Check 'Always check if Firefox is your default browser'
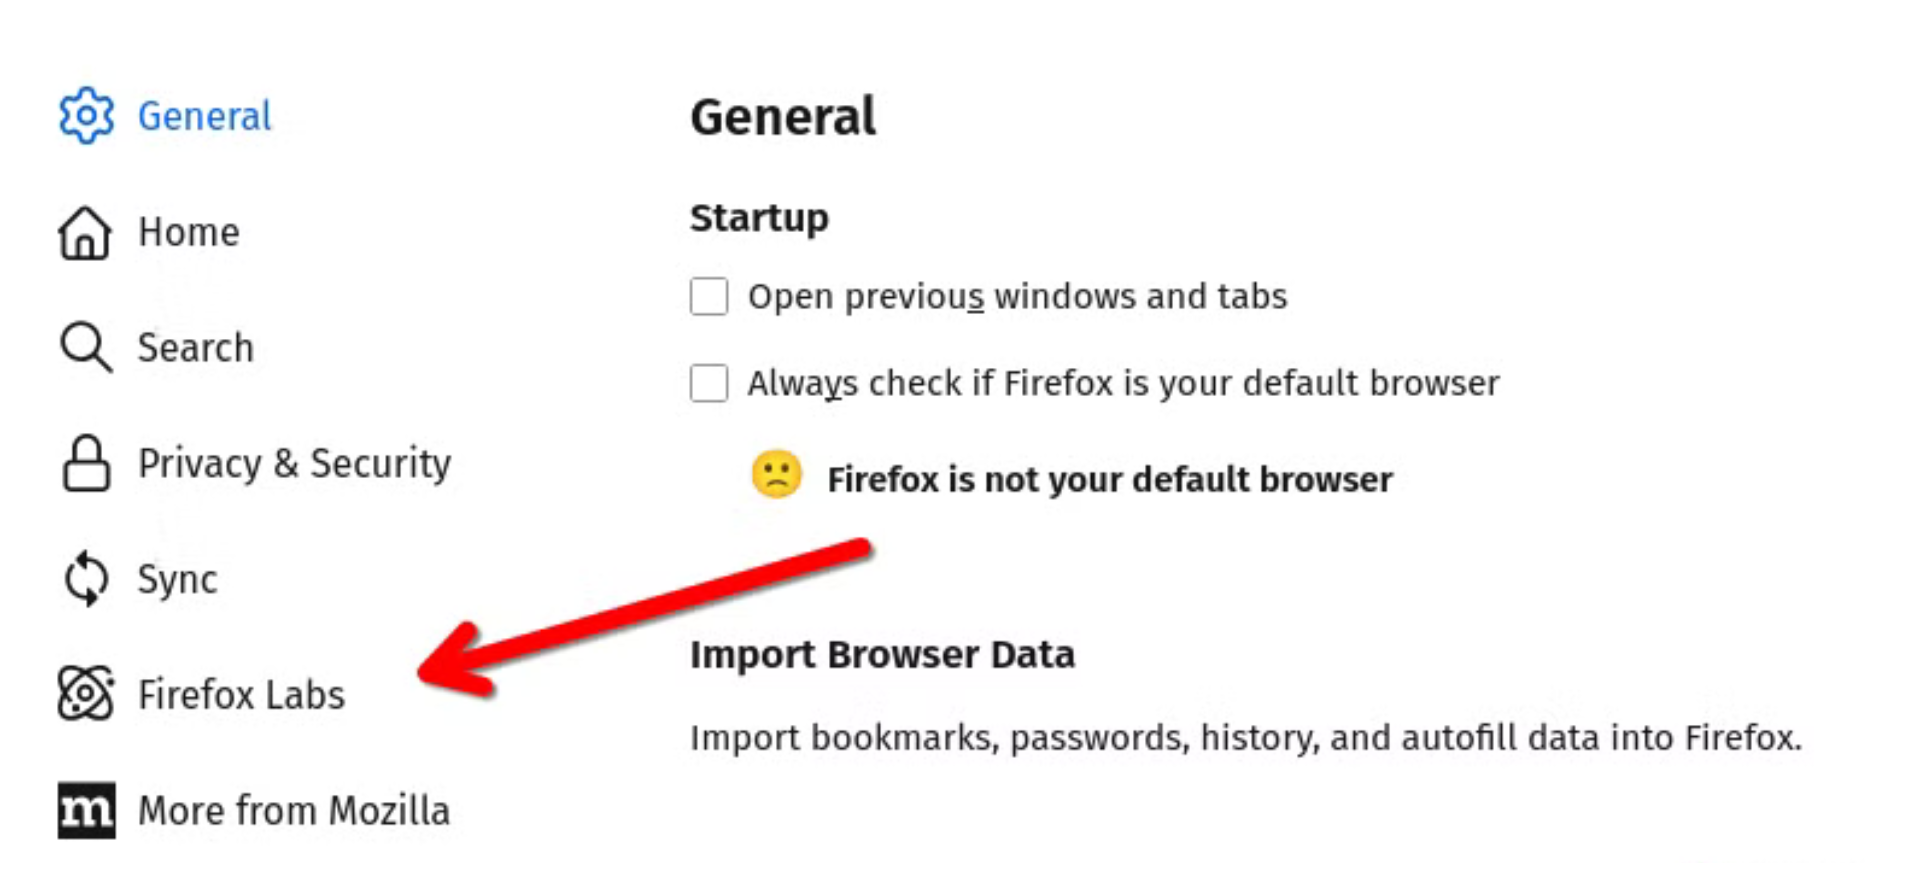Image resolution: width=1920 pixels, height=896 pixels. pyautogui.click(x=708, y=383)
